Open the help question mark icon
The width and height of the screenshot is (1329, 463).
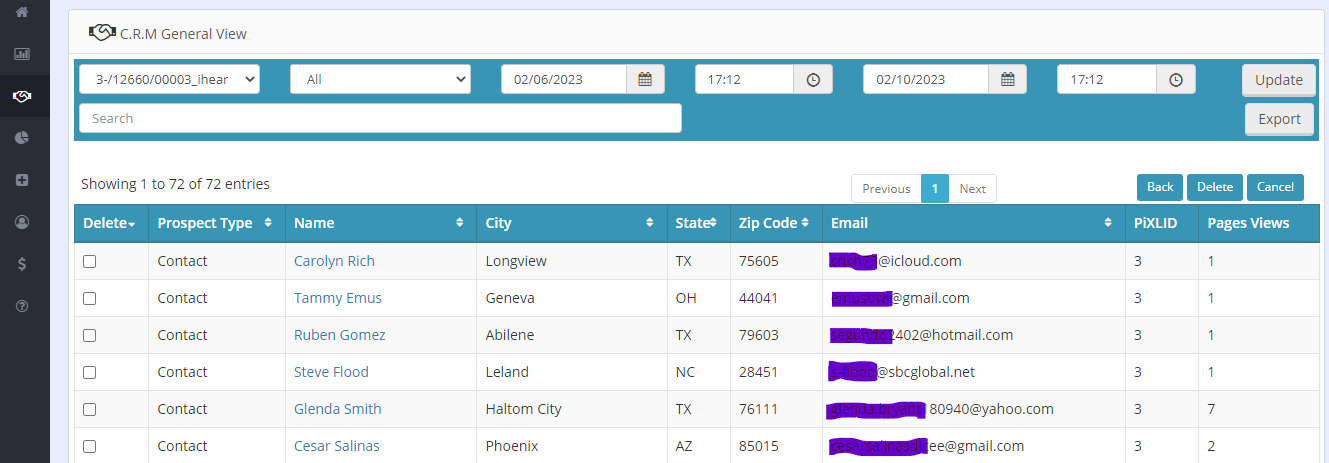coord(21,306)
